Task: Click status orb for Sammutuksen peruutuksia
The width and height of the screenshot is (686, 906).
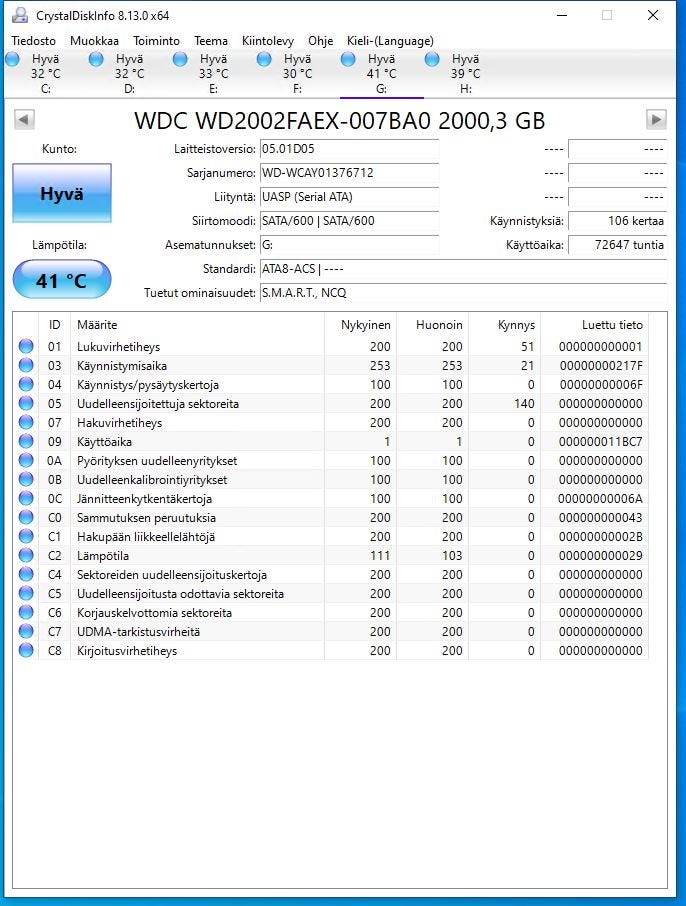Action: pyautogui.click(x=26, y=517)
